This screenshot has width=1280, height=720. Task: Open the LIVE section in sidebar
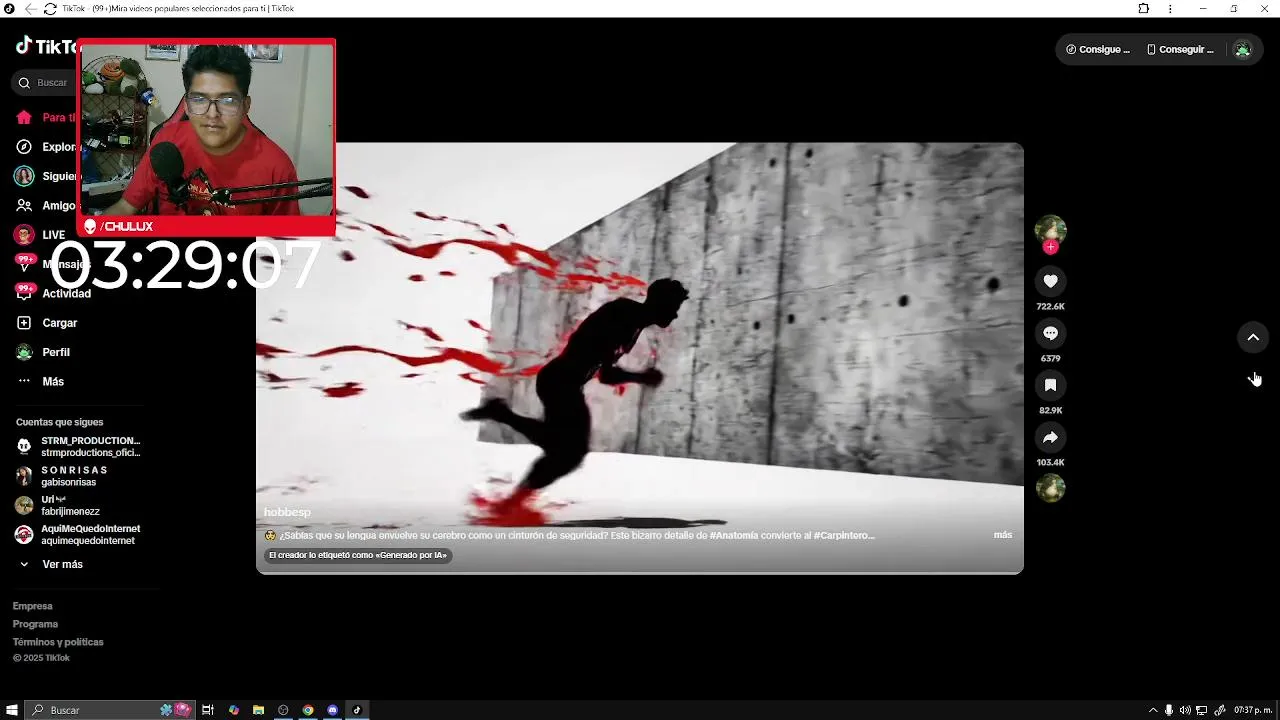point(40,235)
